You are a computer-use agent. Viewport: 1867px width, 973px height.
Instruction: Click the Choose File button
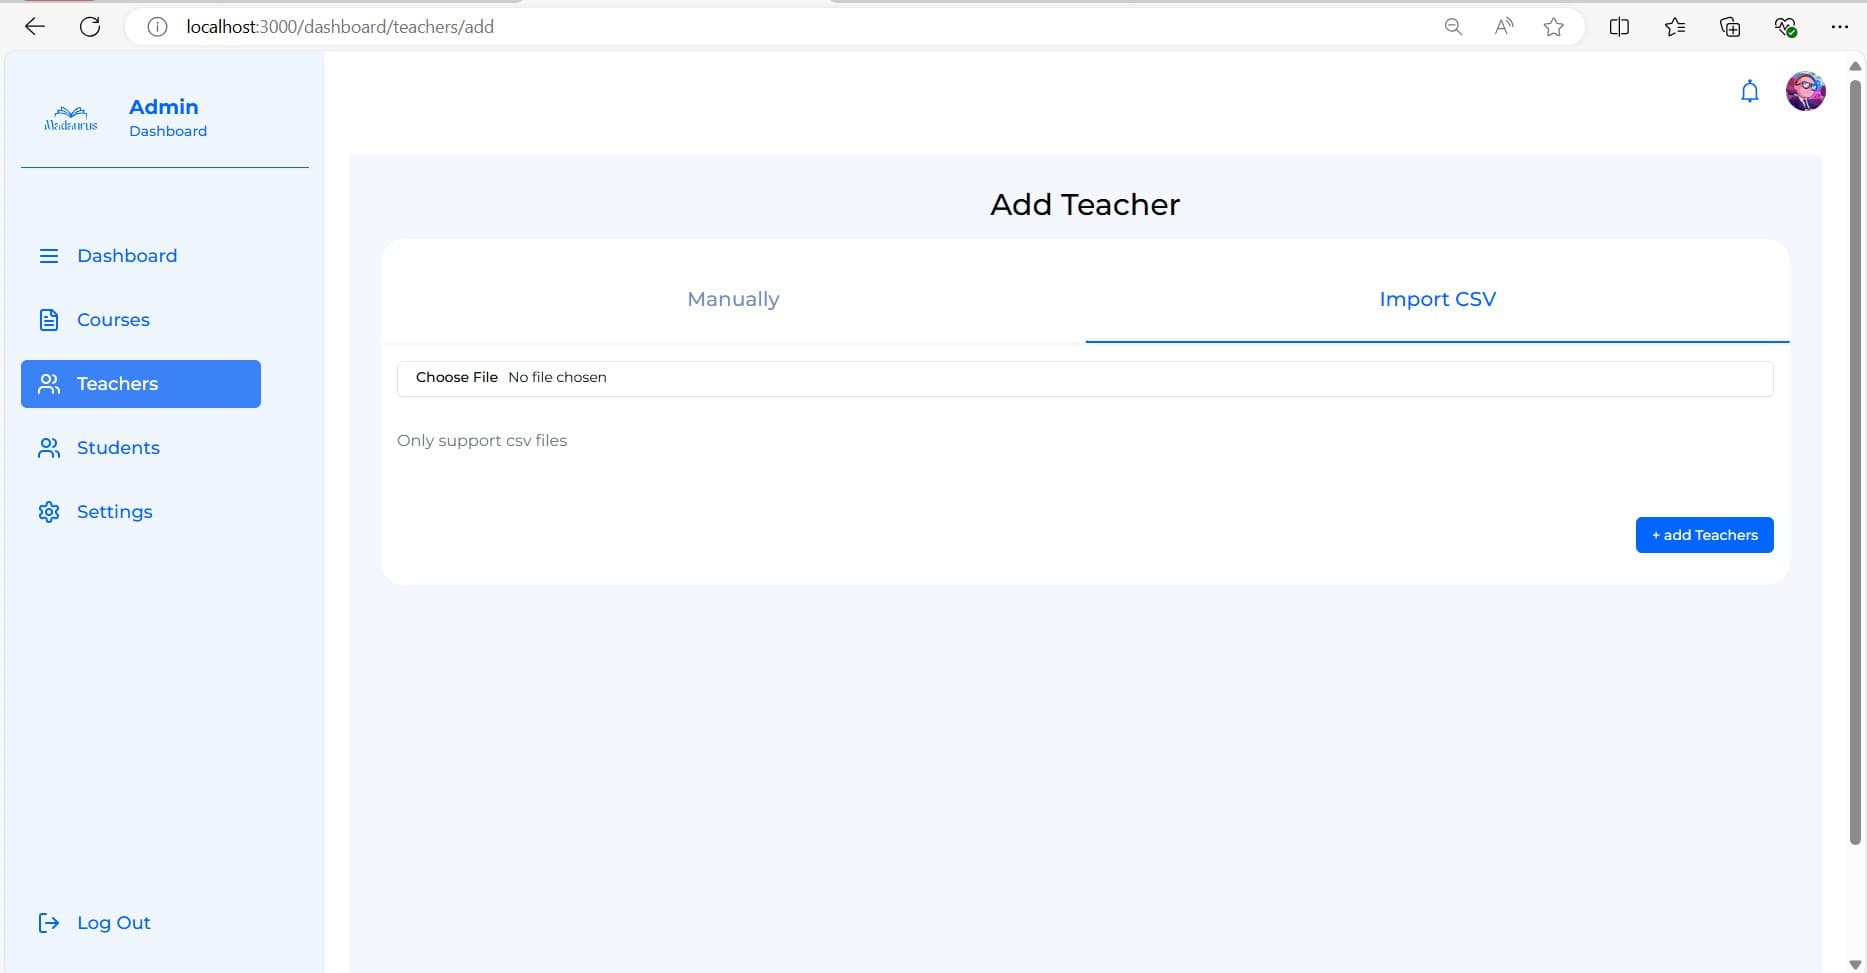(457, 378)
